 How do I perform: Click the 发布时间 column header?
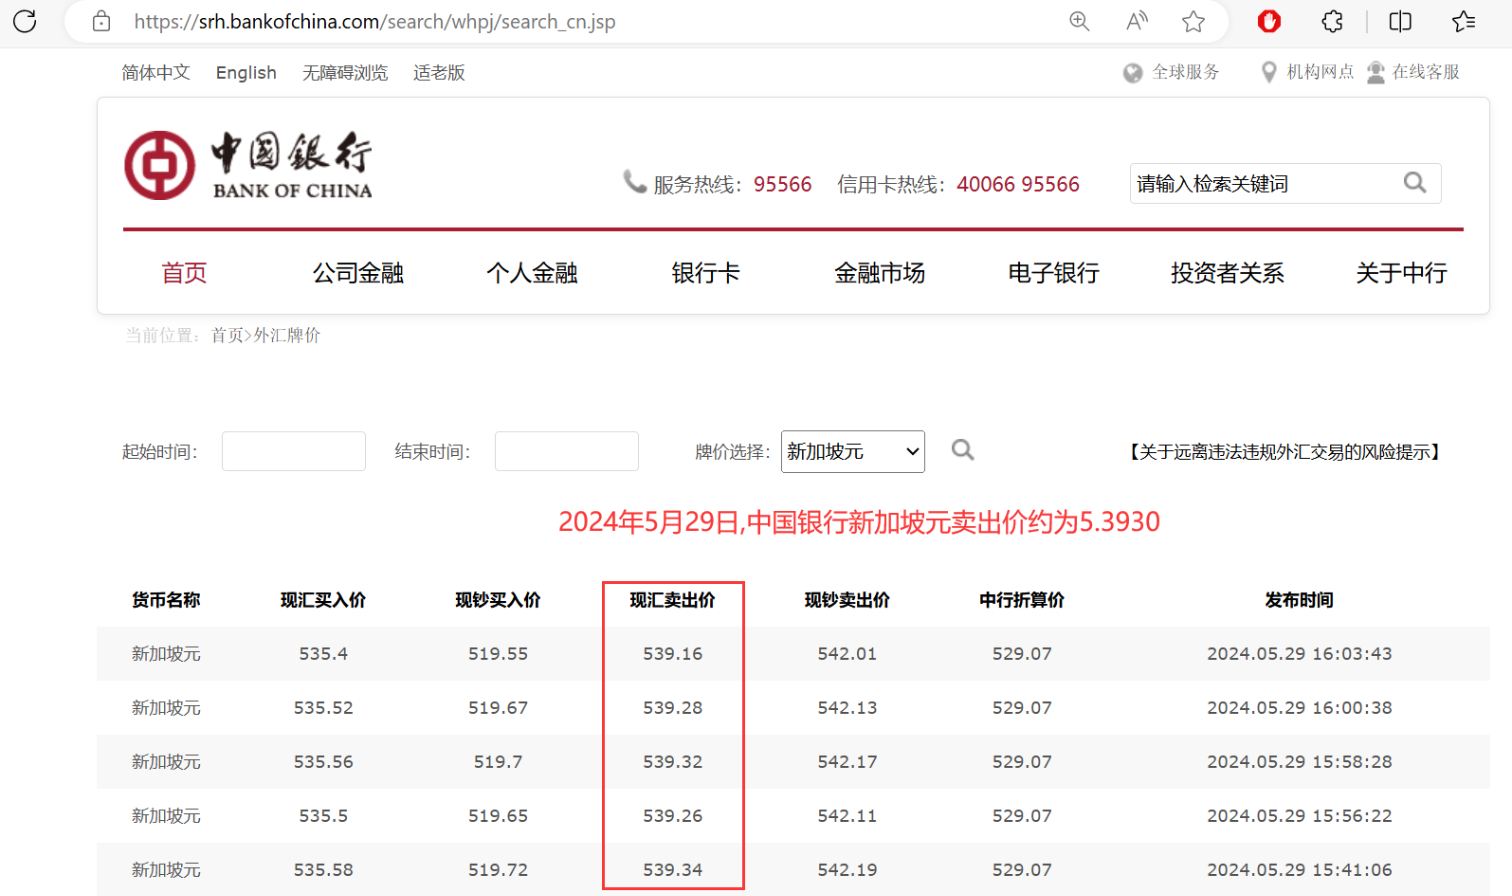tap(1299, 600)
